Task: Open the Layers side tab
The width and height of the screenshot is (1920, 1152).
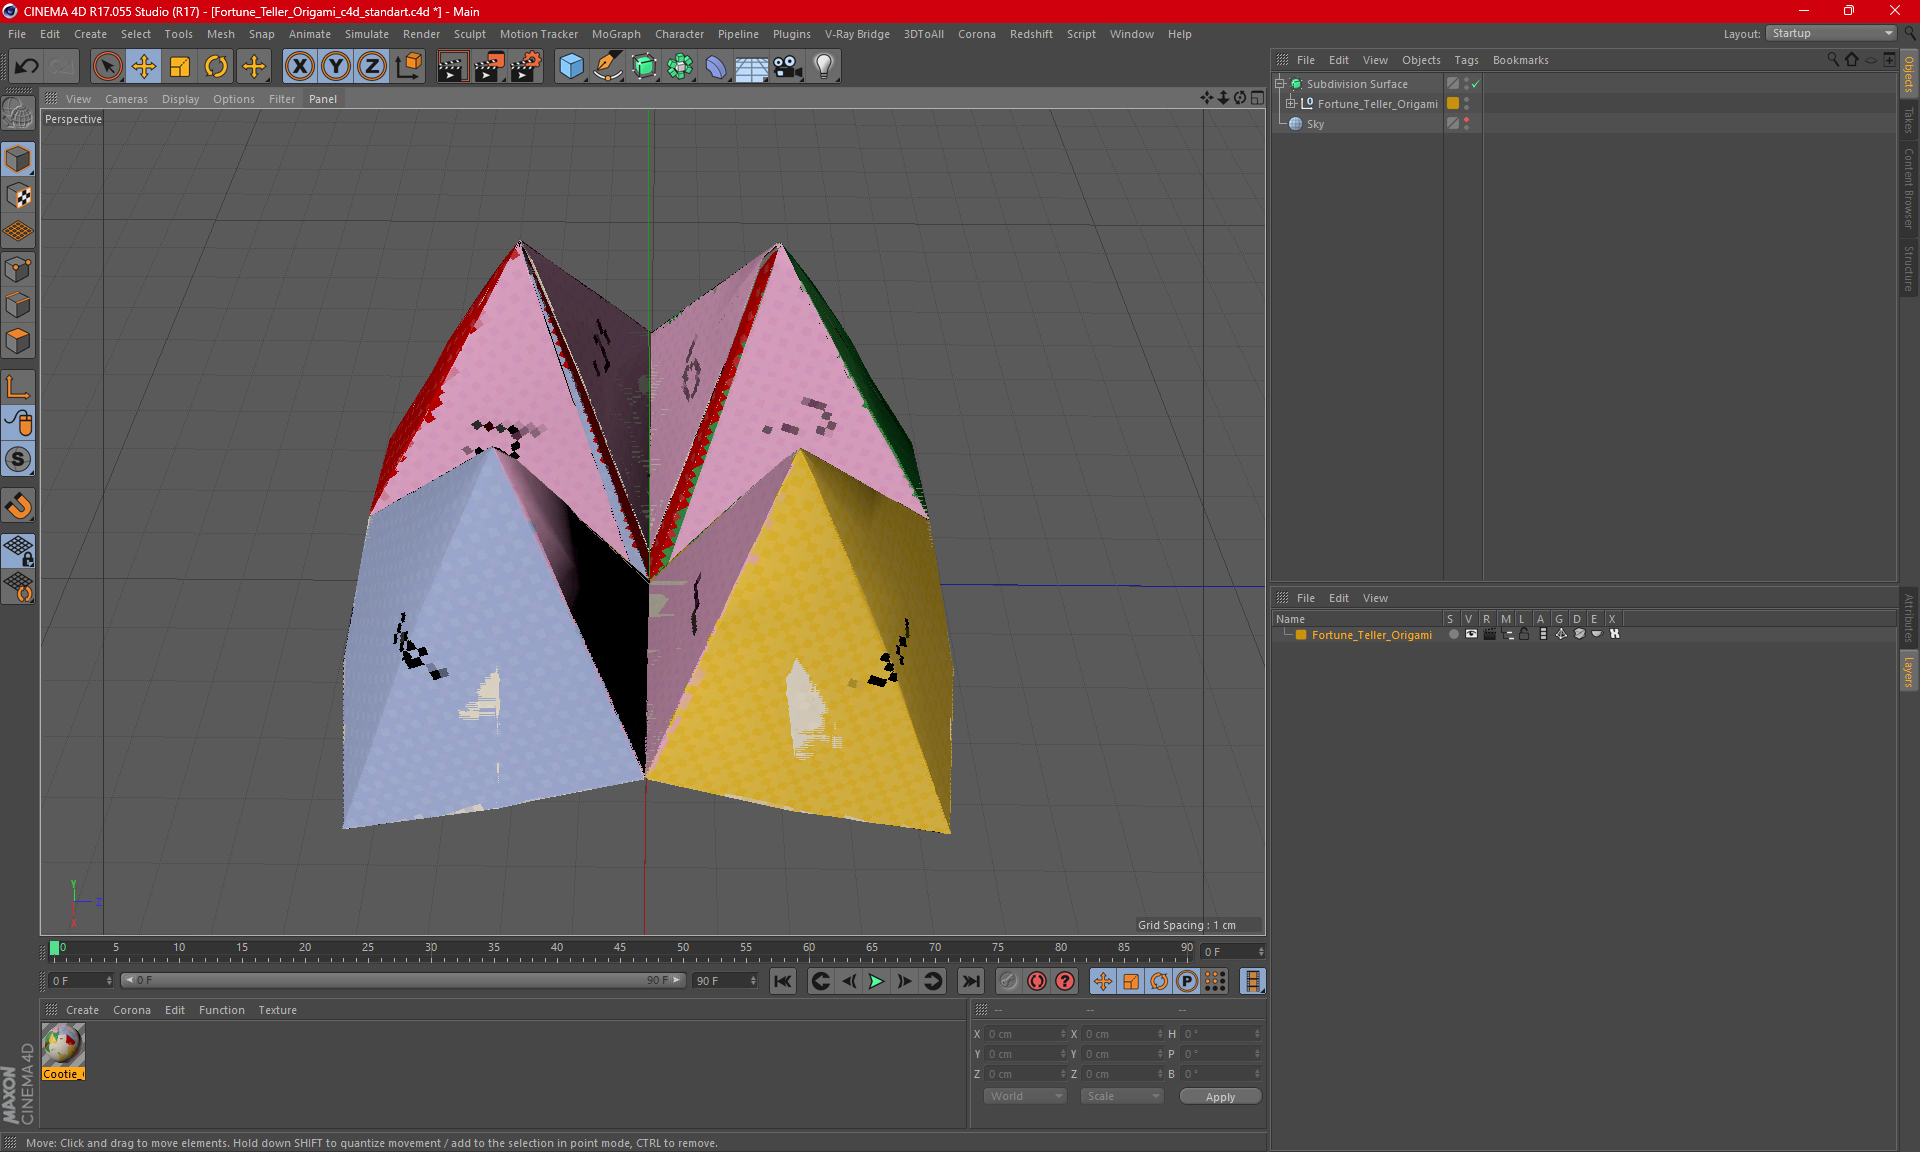Action: click(x=1909, y=671)
